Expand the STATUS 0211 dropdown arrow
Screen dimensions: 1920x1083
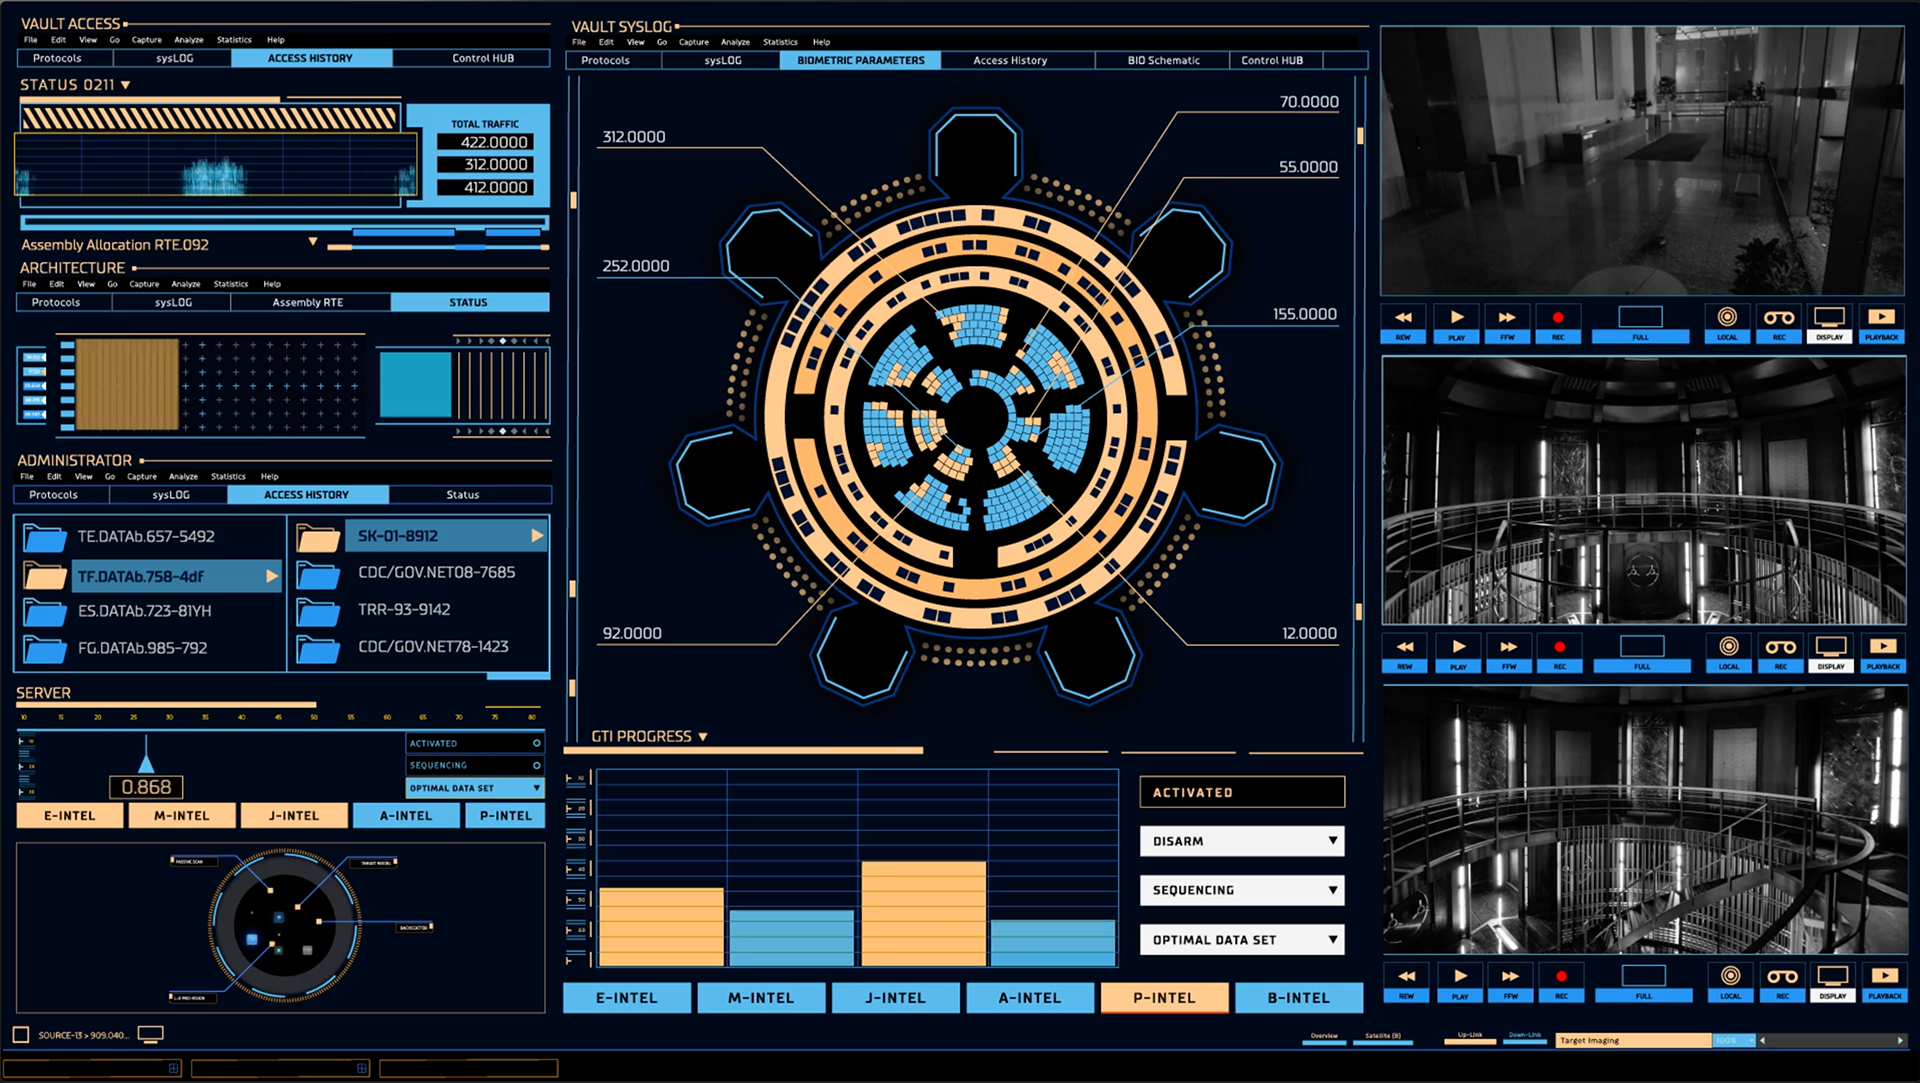tap(125, 86)
